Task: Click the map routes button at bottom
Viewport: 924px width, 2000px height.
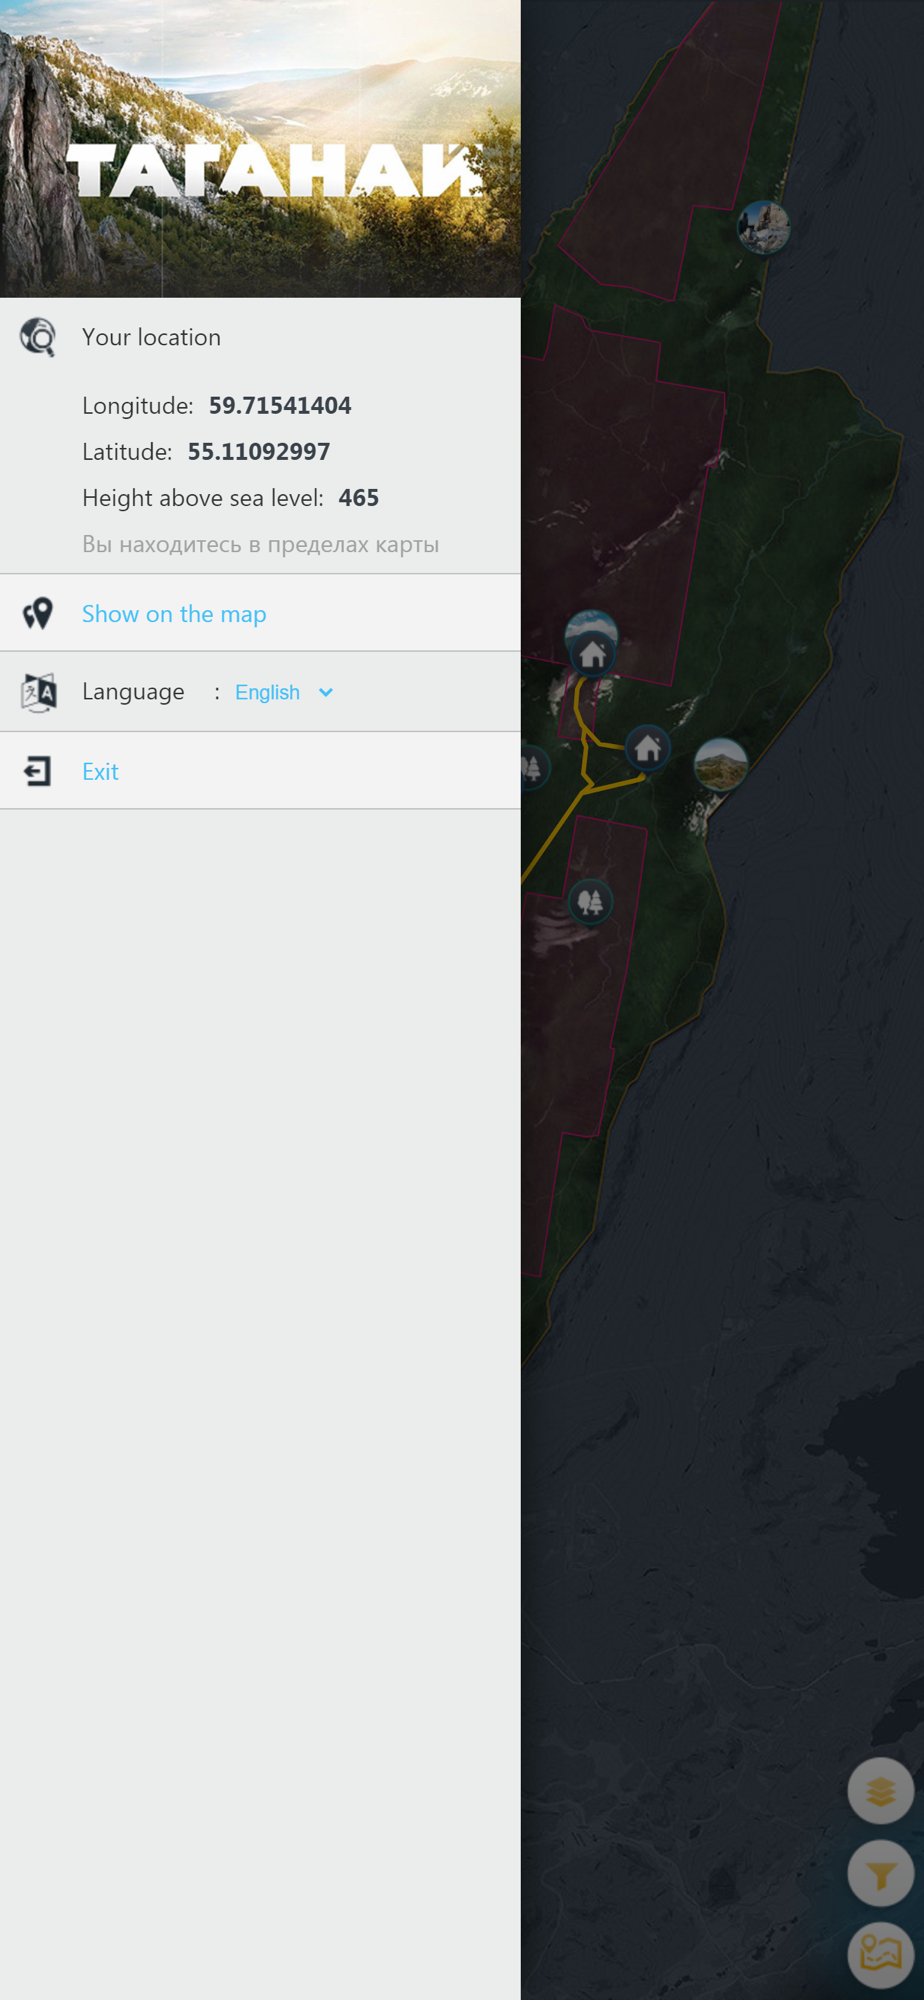Action: coord(880,1954)
